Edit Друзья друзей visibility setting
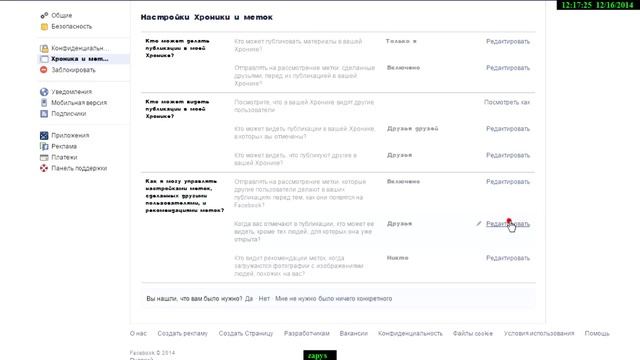 tap(508, 129)
